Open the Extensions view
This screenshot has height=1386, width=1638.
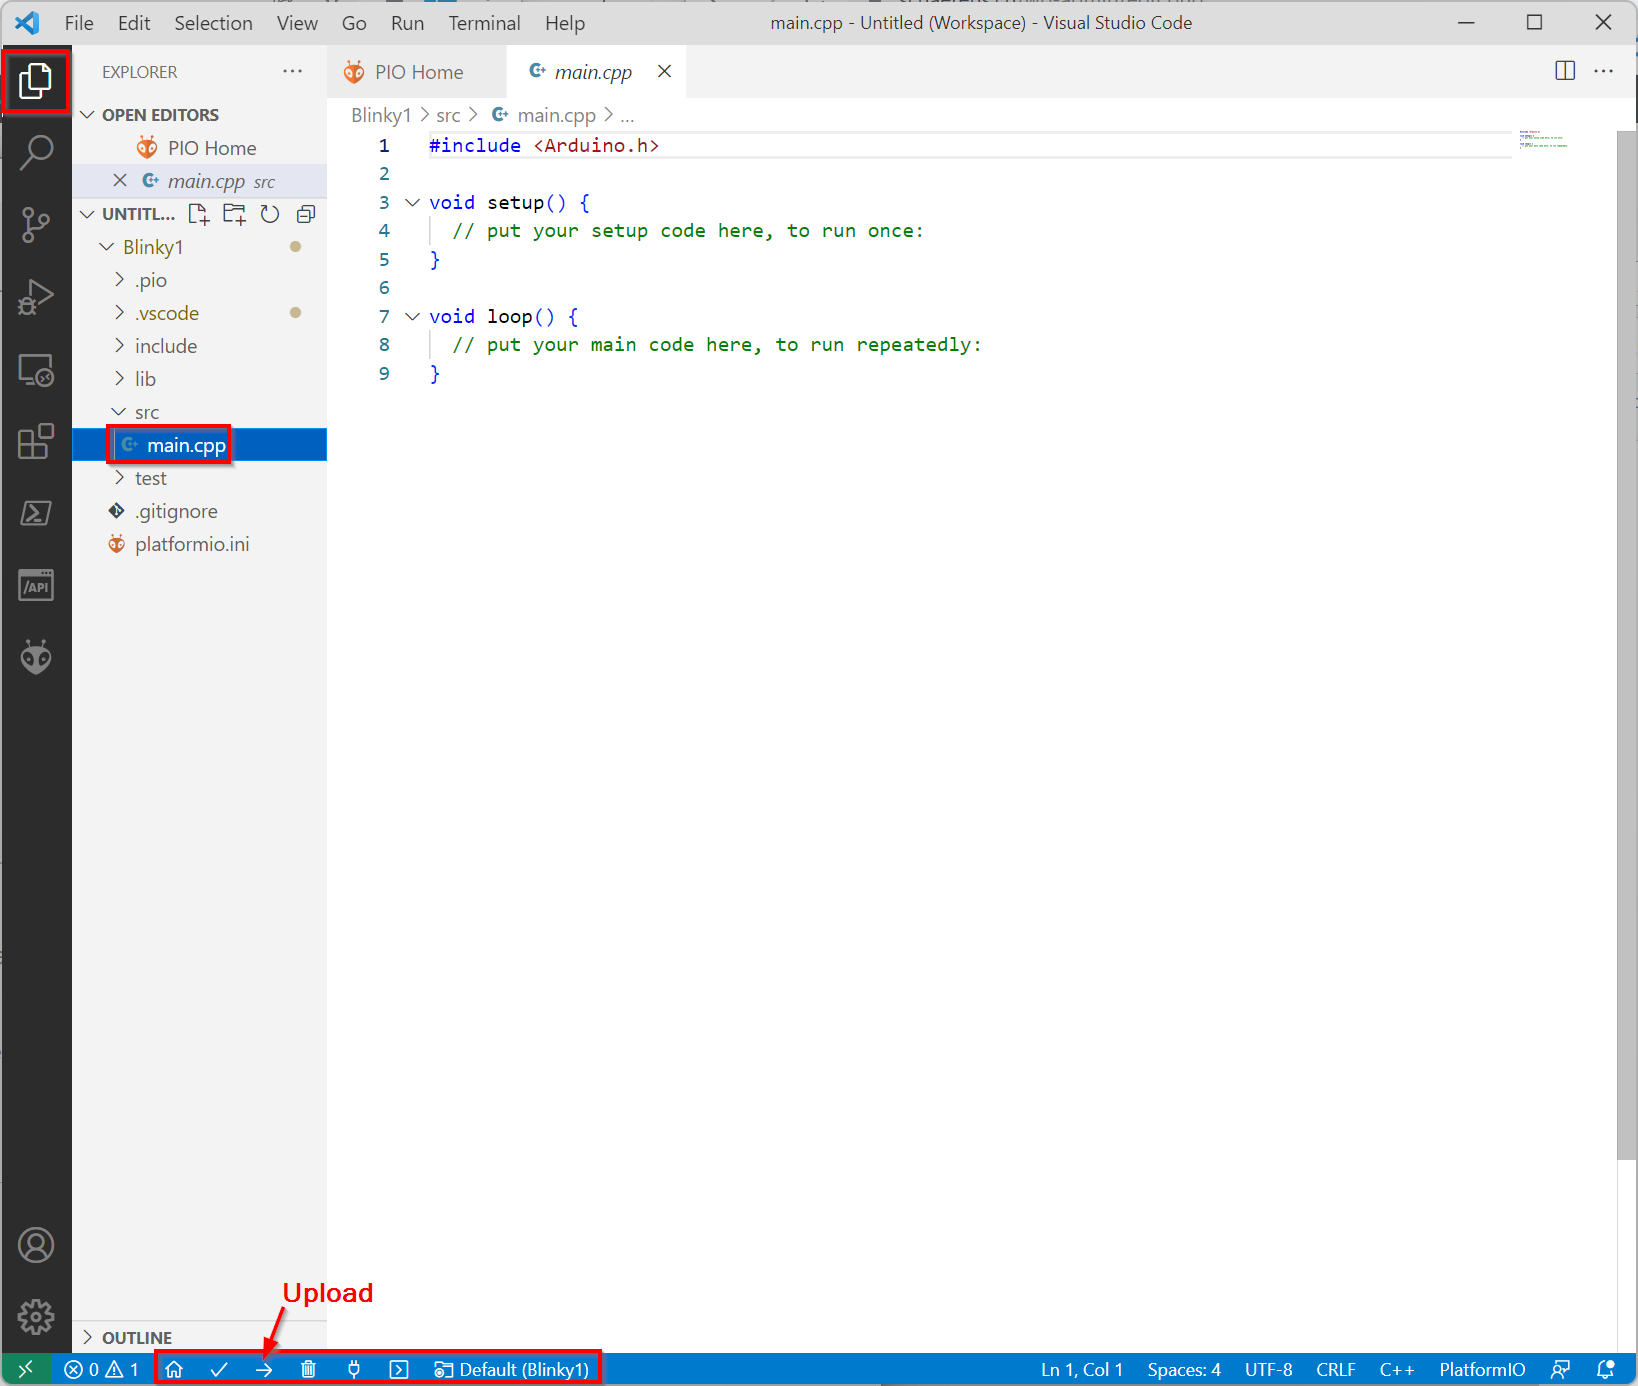pyautogui.click(x=36, y=441)
